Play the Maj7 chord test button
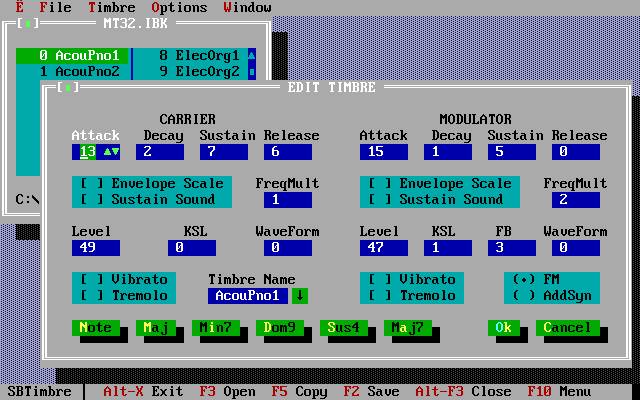The width and height of the screenshot is (640, 400). [x=408, y=328]
